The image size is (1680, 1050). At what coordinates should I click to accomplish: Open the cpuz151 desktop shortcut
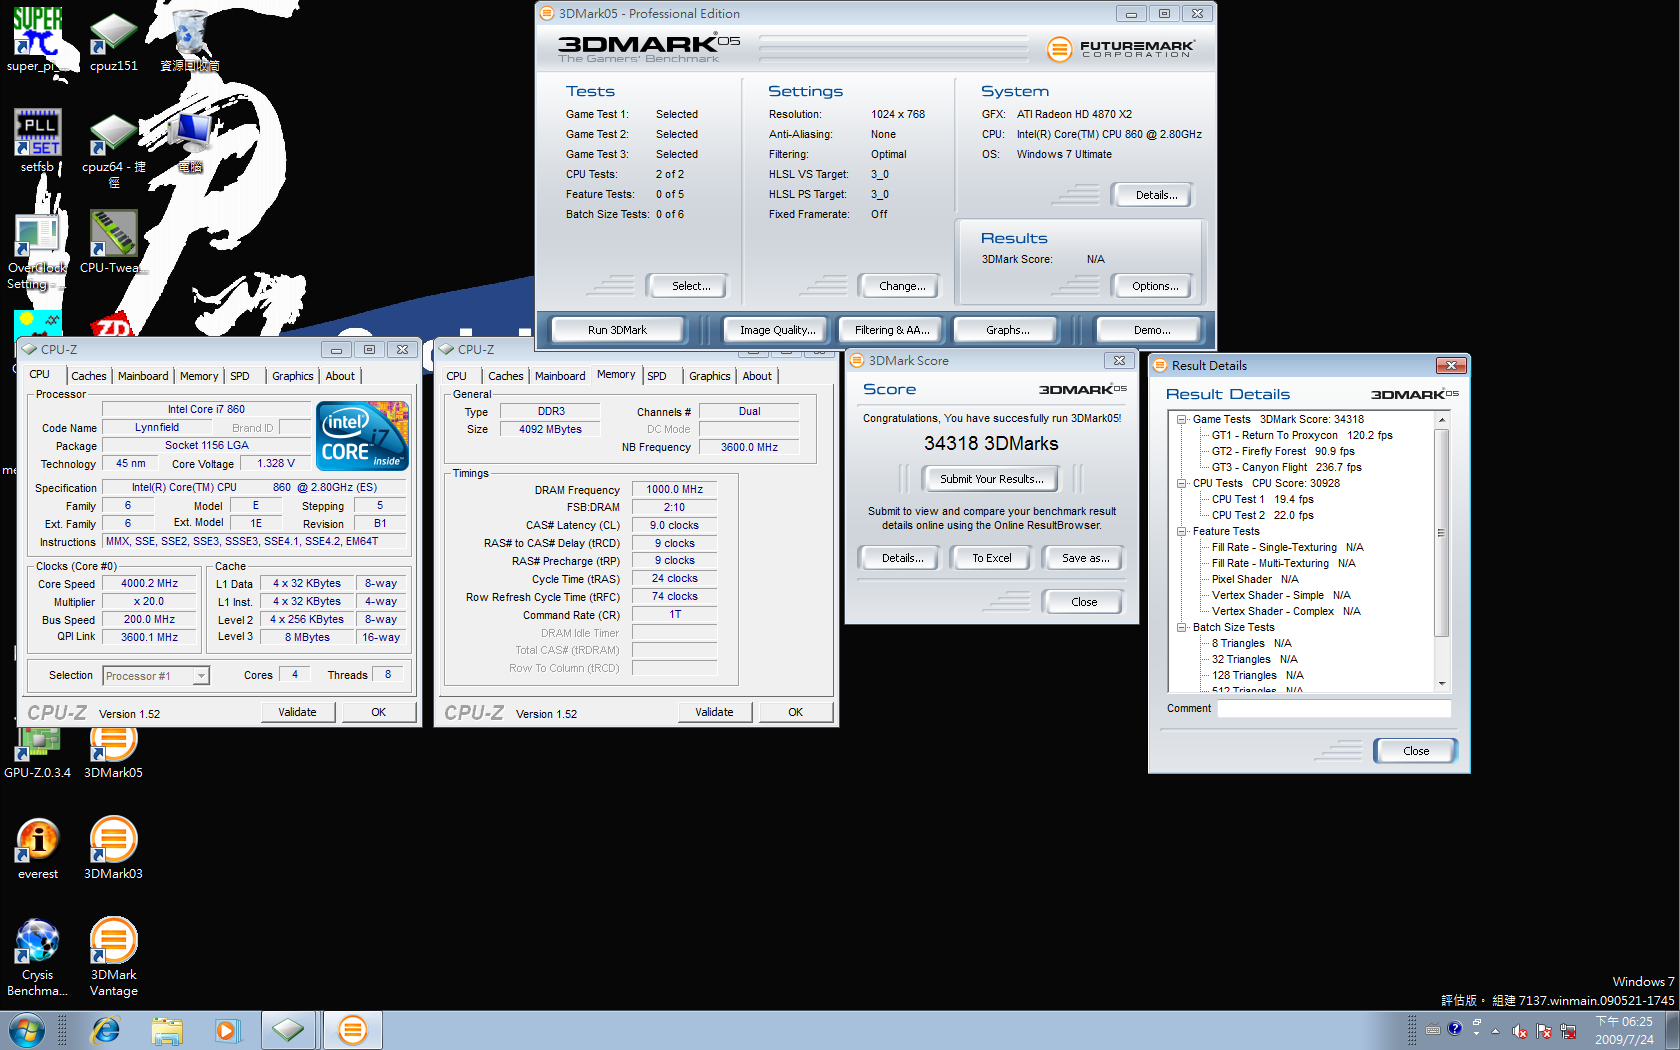point(113,35)
